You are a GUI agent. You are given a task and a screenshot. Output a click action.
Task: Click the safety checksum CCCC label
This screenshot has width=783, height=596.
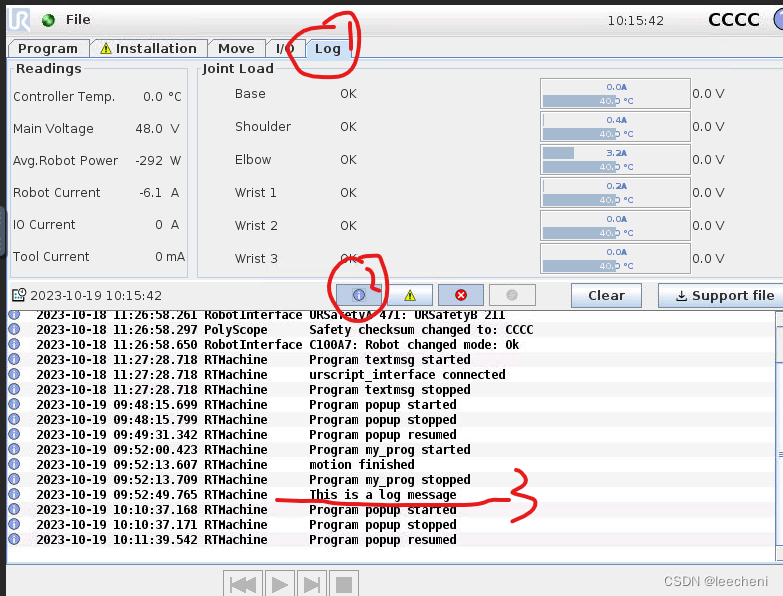734,20
